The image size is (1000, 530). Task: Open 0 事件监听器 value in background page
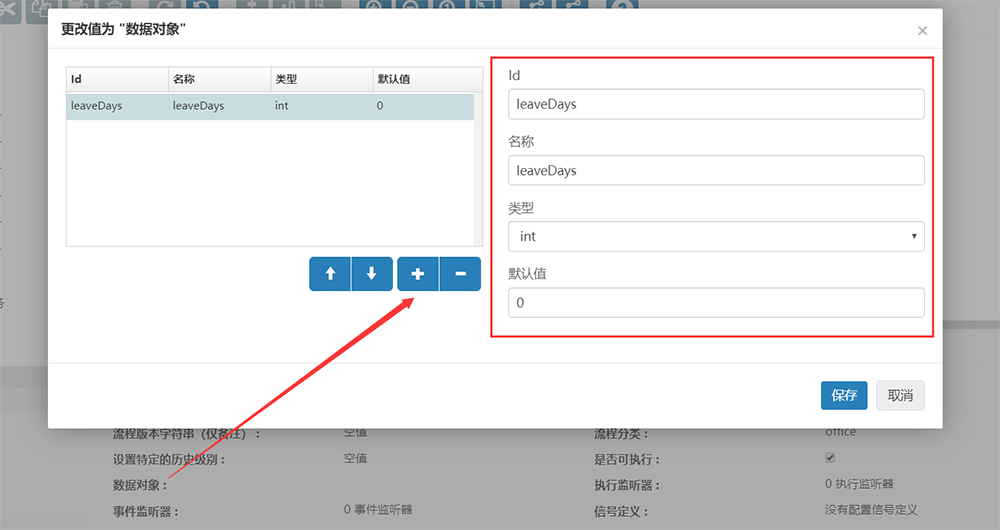coord(378,510)
